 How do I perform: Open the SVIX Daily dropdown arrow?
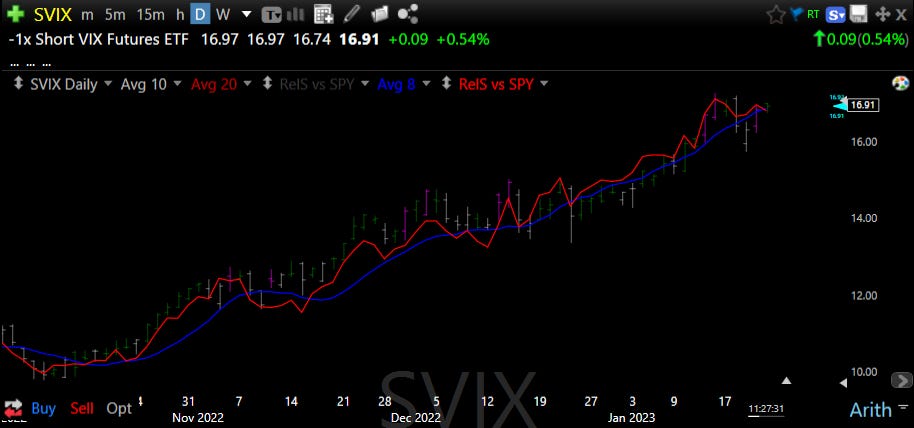click(x=108, y=85)
